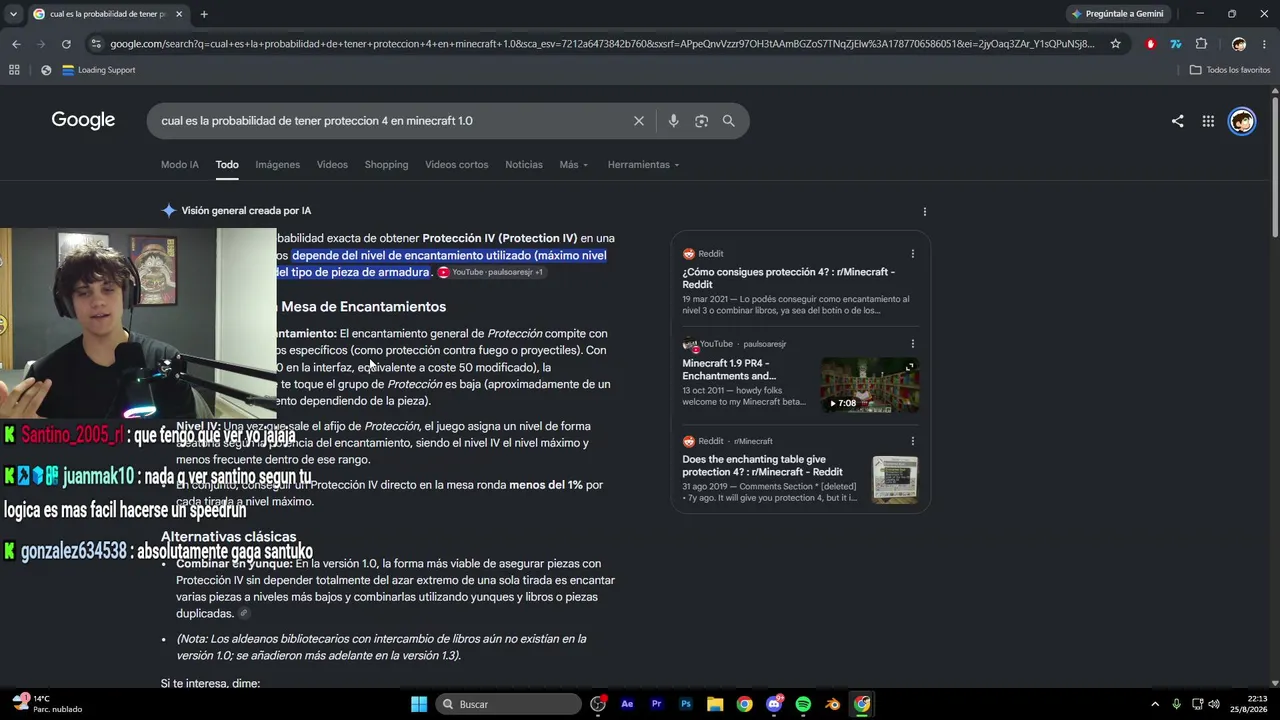Open Discord from the taskbar
Screen dimensions: 1280x720
point(774,704)
